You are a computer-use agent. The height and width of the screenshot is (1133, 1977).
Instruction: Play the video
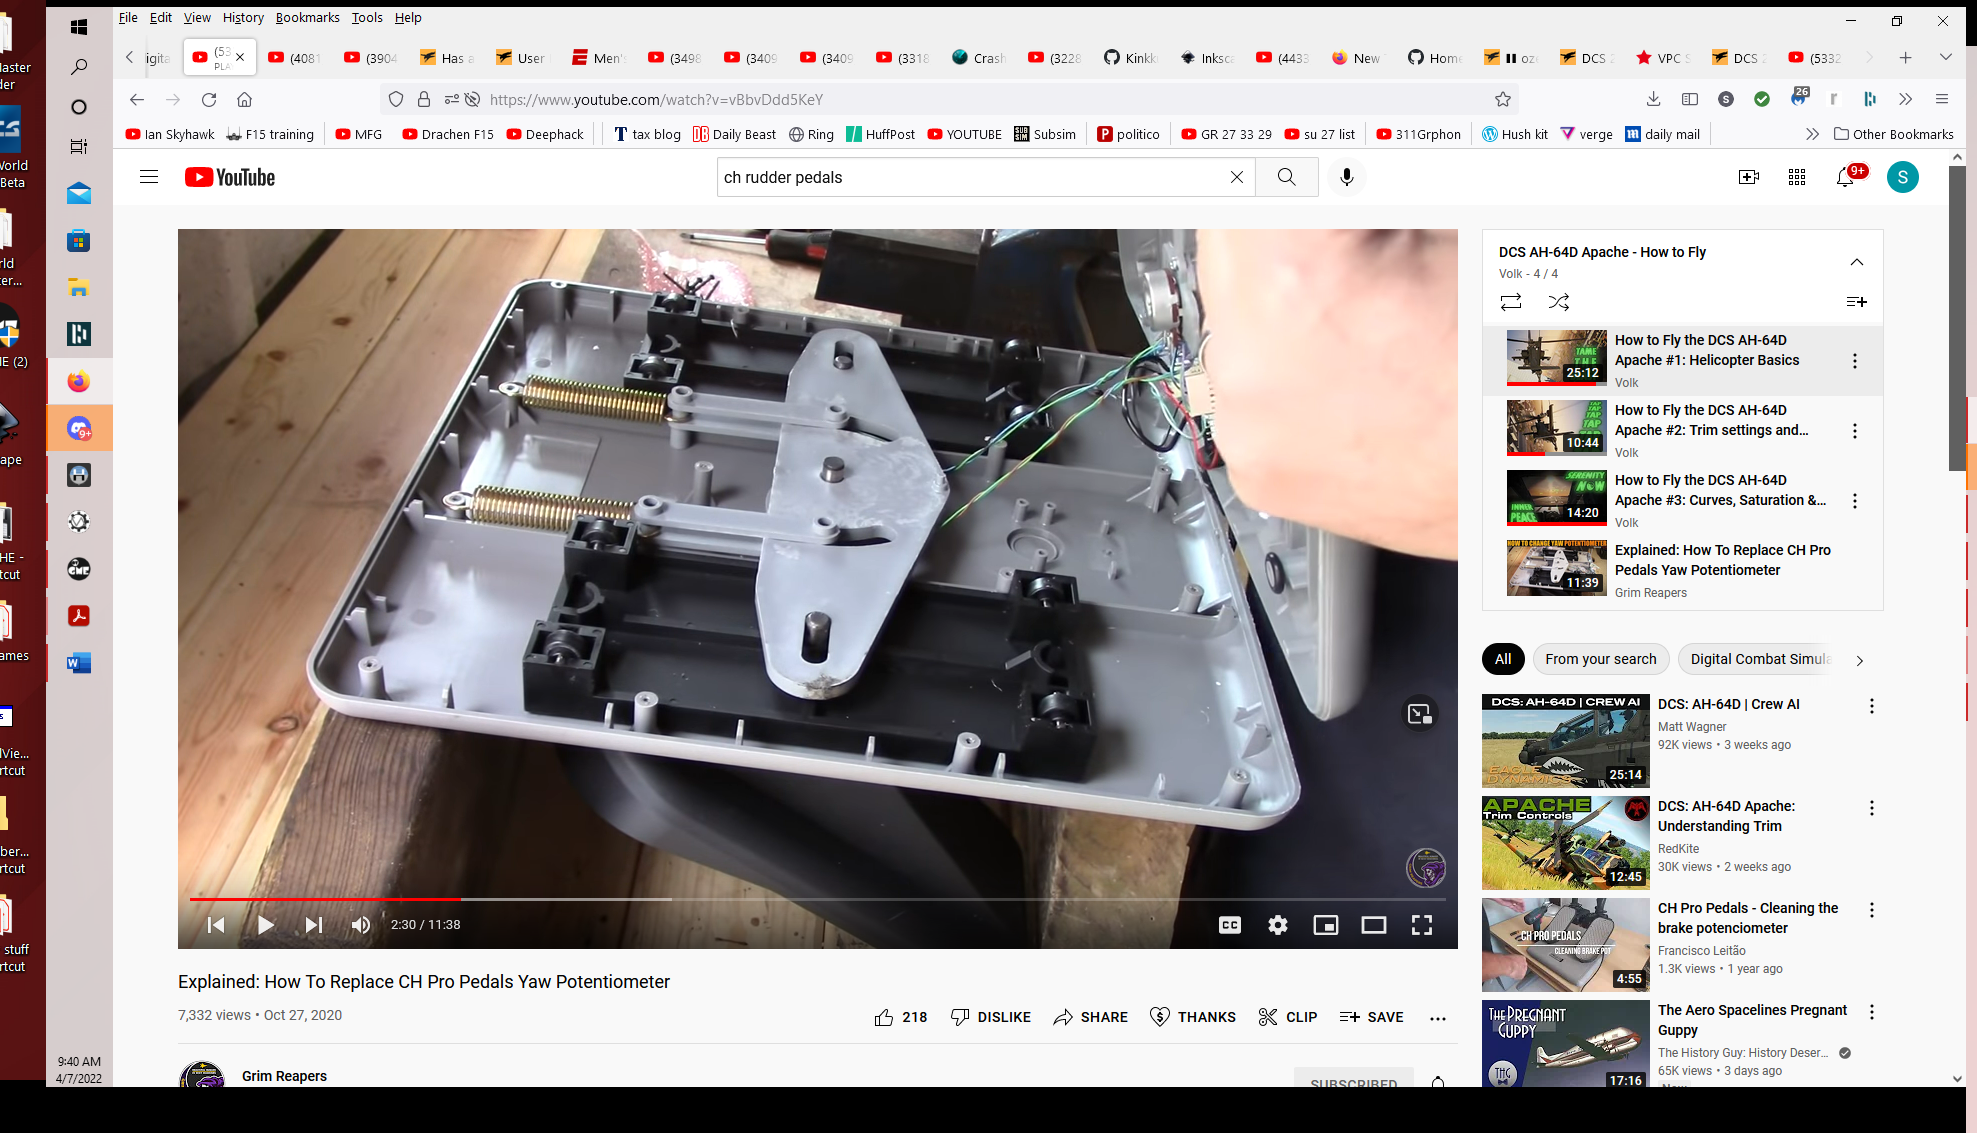pyautogui.click(x=265, y=925)
